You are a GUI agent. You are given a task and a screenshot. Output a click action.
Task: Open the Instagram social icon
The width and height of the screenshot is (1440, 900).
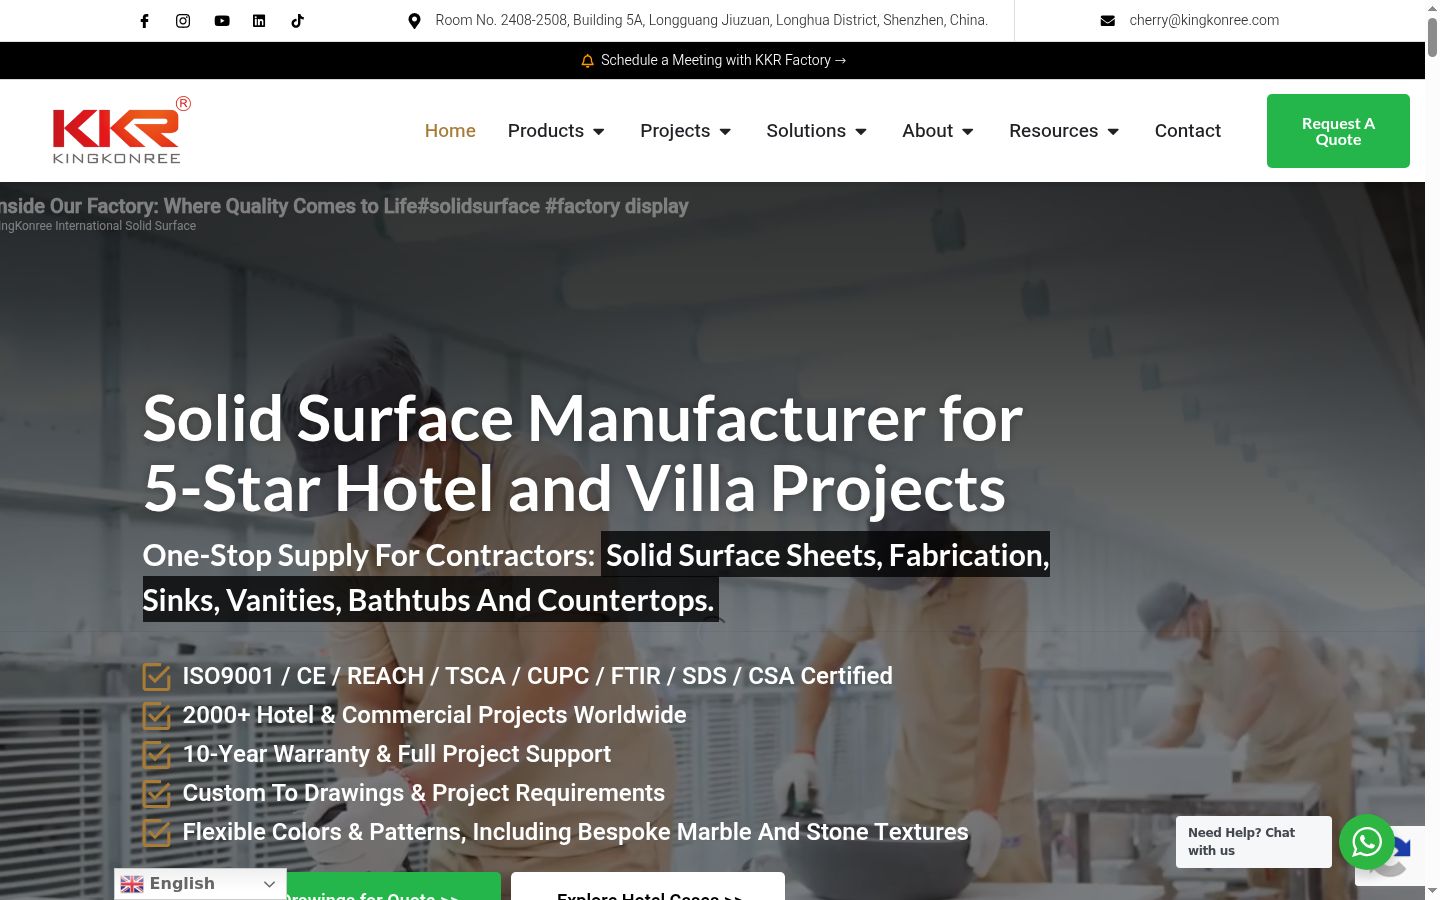pos(183,20)
